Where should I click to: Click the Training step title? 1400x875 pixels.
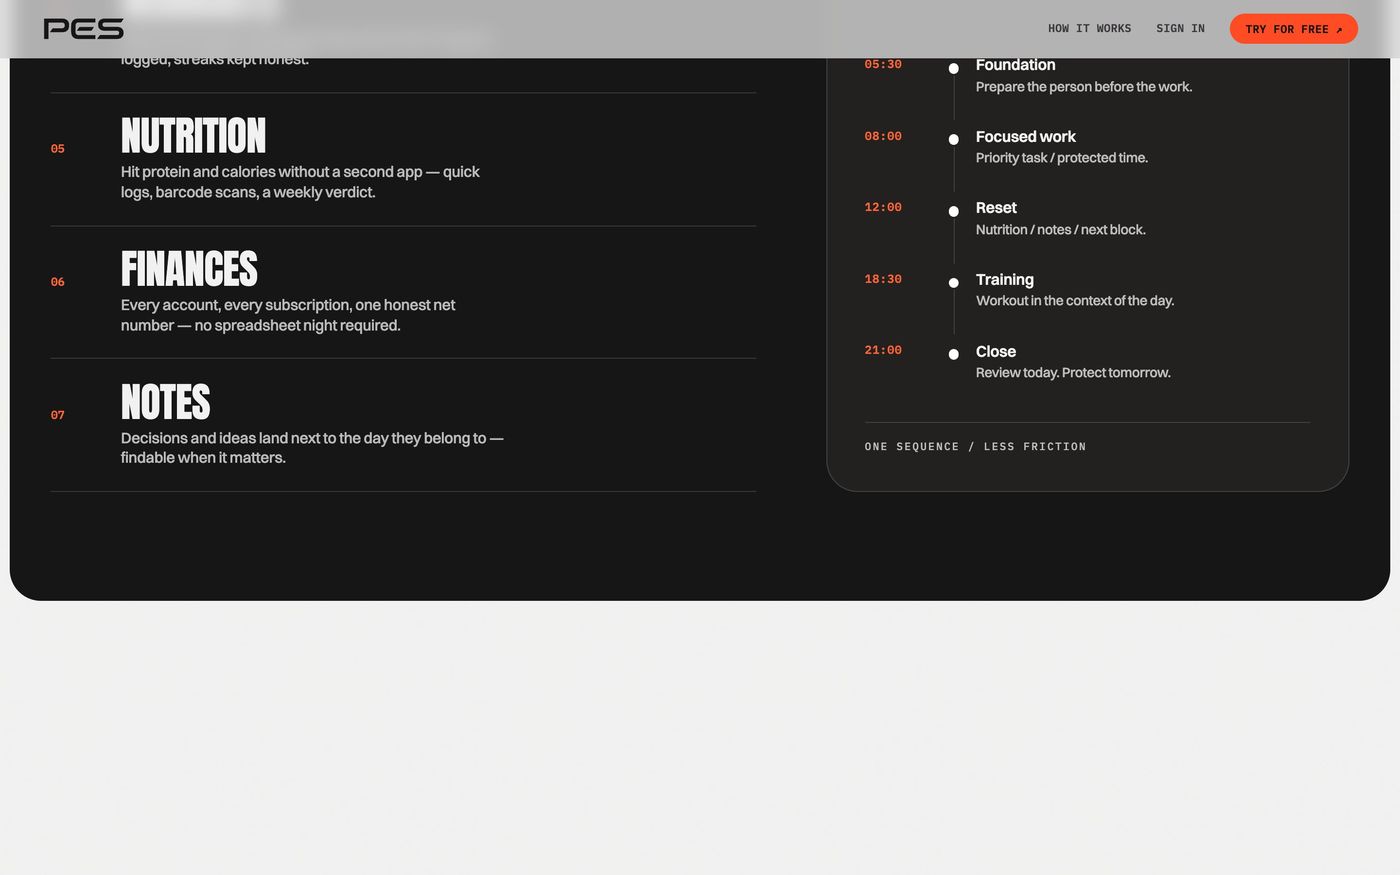[1005, 280]
